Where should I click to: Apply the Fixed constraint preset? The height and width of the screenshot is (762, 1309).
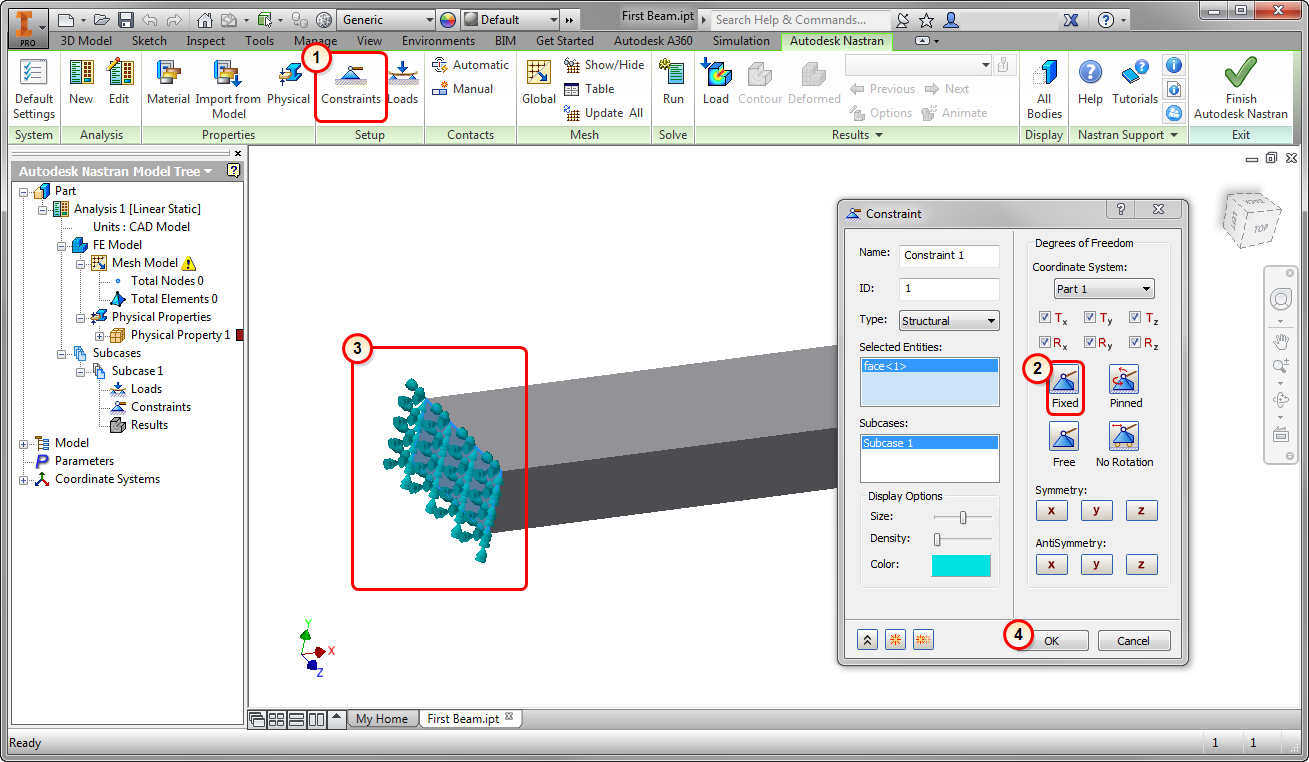click(1065, 387)
